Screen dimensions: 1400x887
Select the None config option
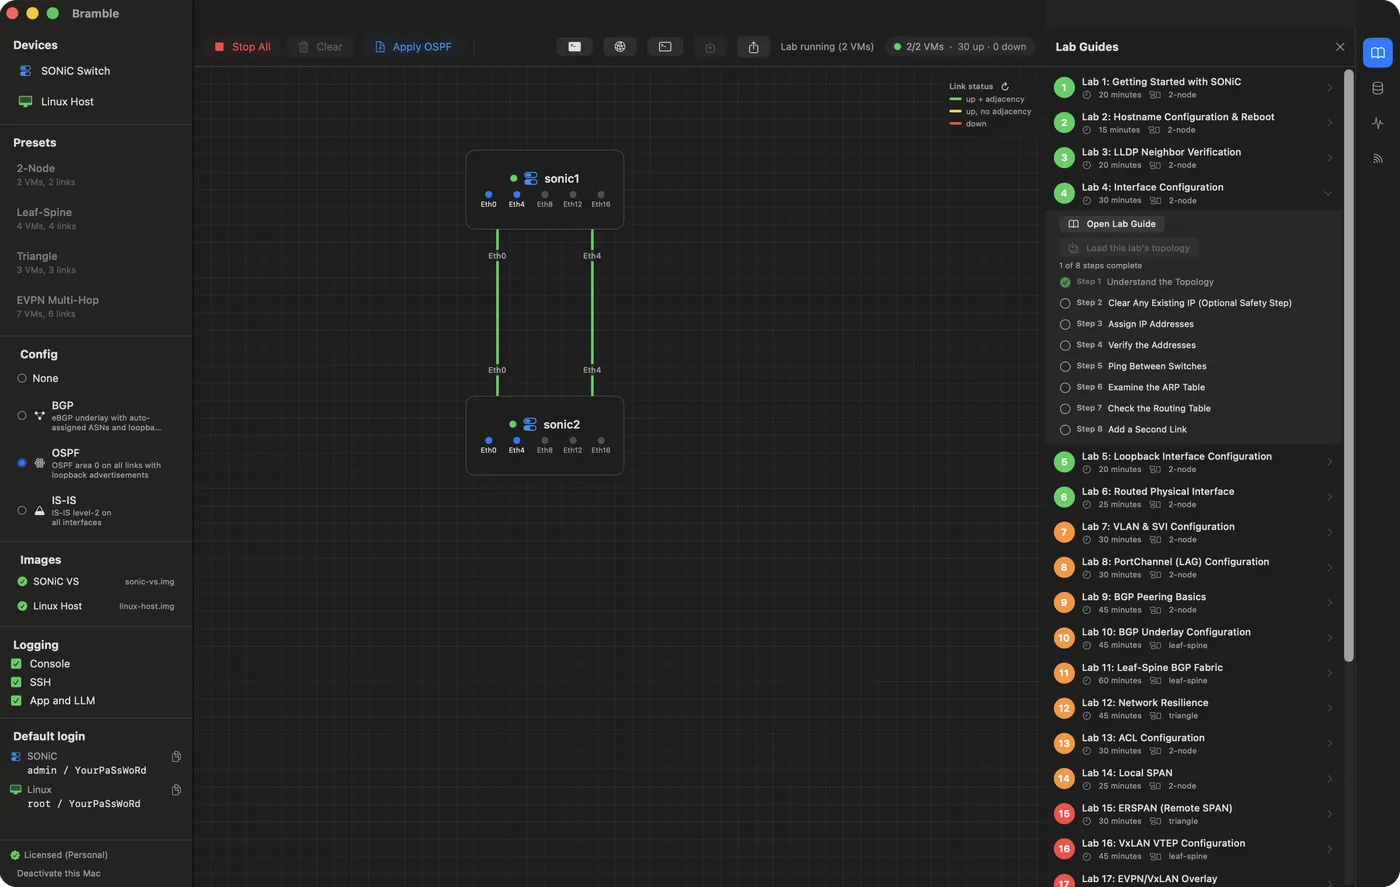coord(22,378)
